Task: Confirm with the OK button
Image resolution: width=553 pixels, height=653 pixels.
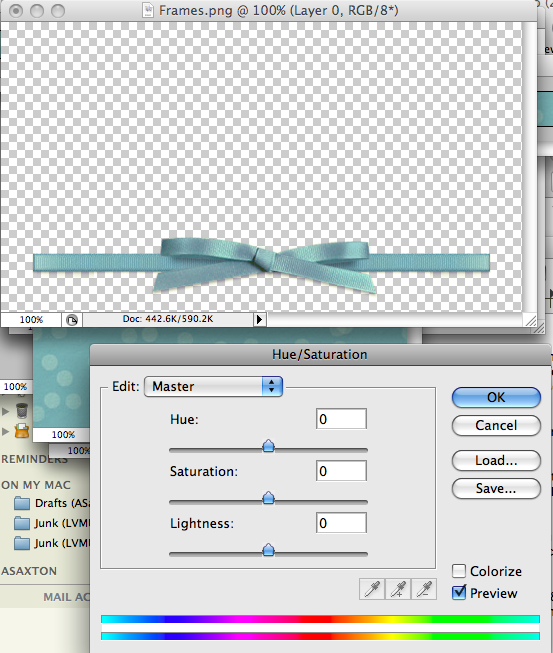Action: pyautogui.click(x=496, y=397)
